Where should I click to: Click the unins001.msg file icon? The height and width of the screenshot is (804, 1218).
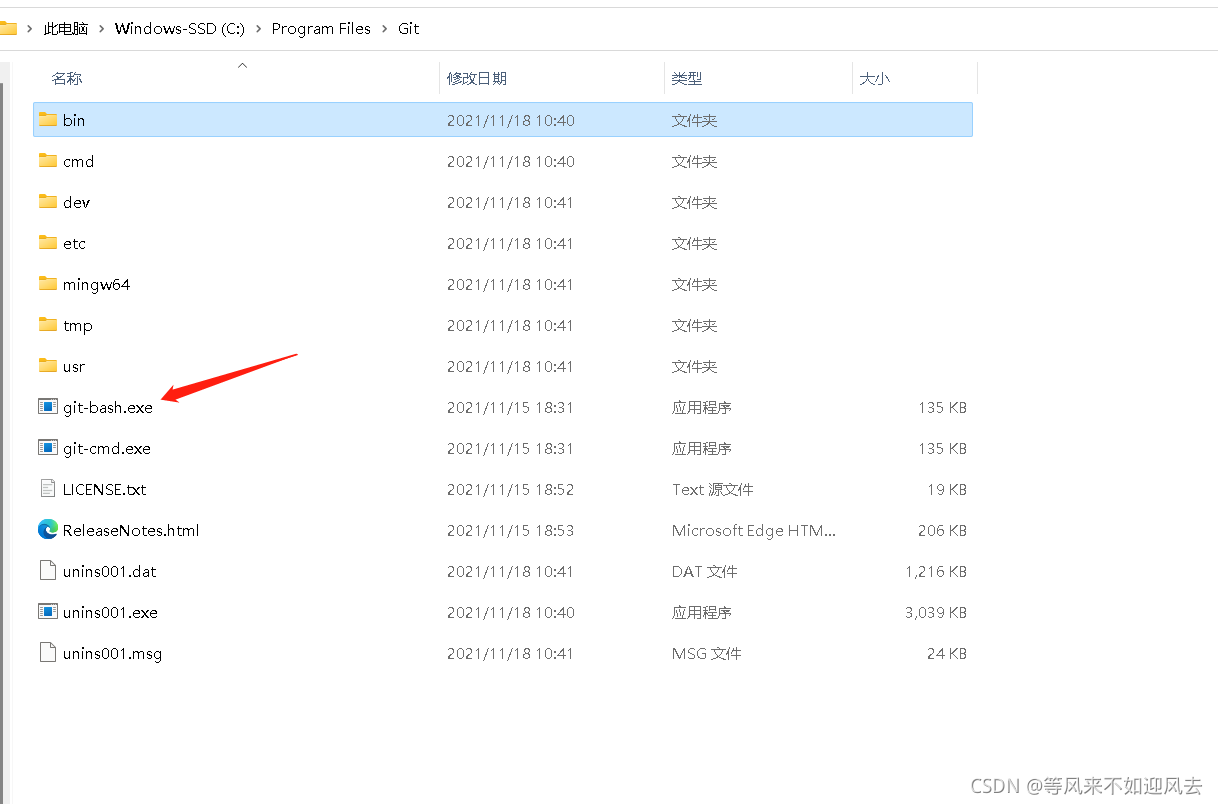click(48, 652)
